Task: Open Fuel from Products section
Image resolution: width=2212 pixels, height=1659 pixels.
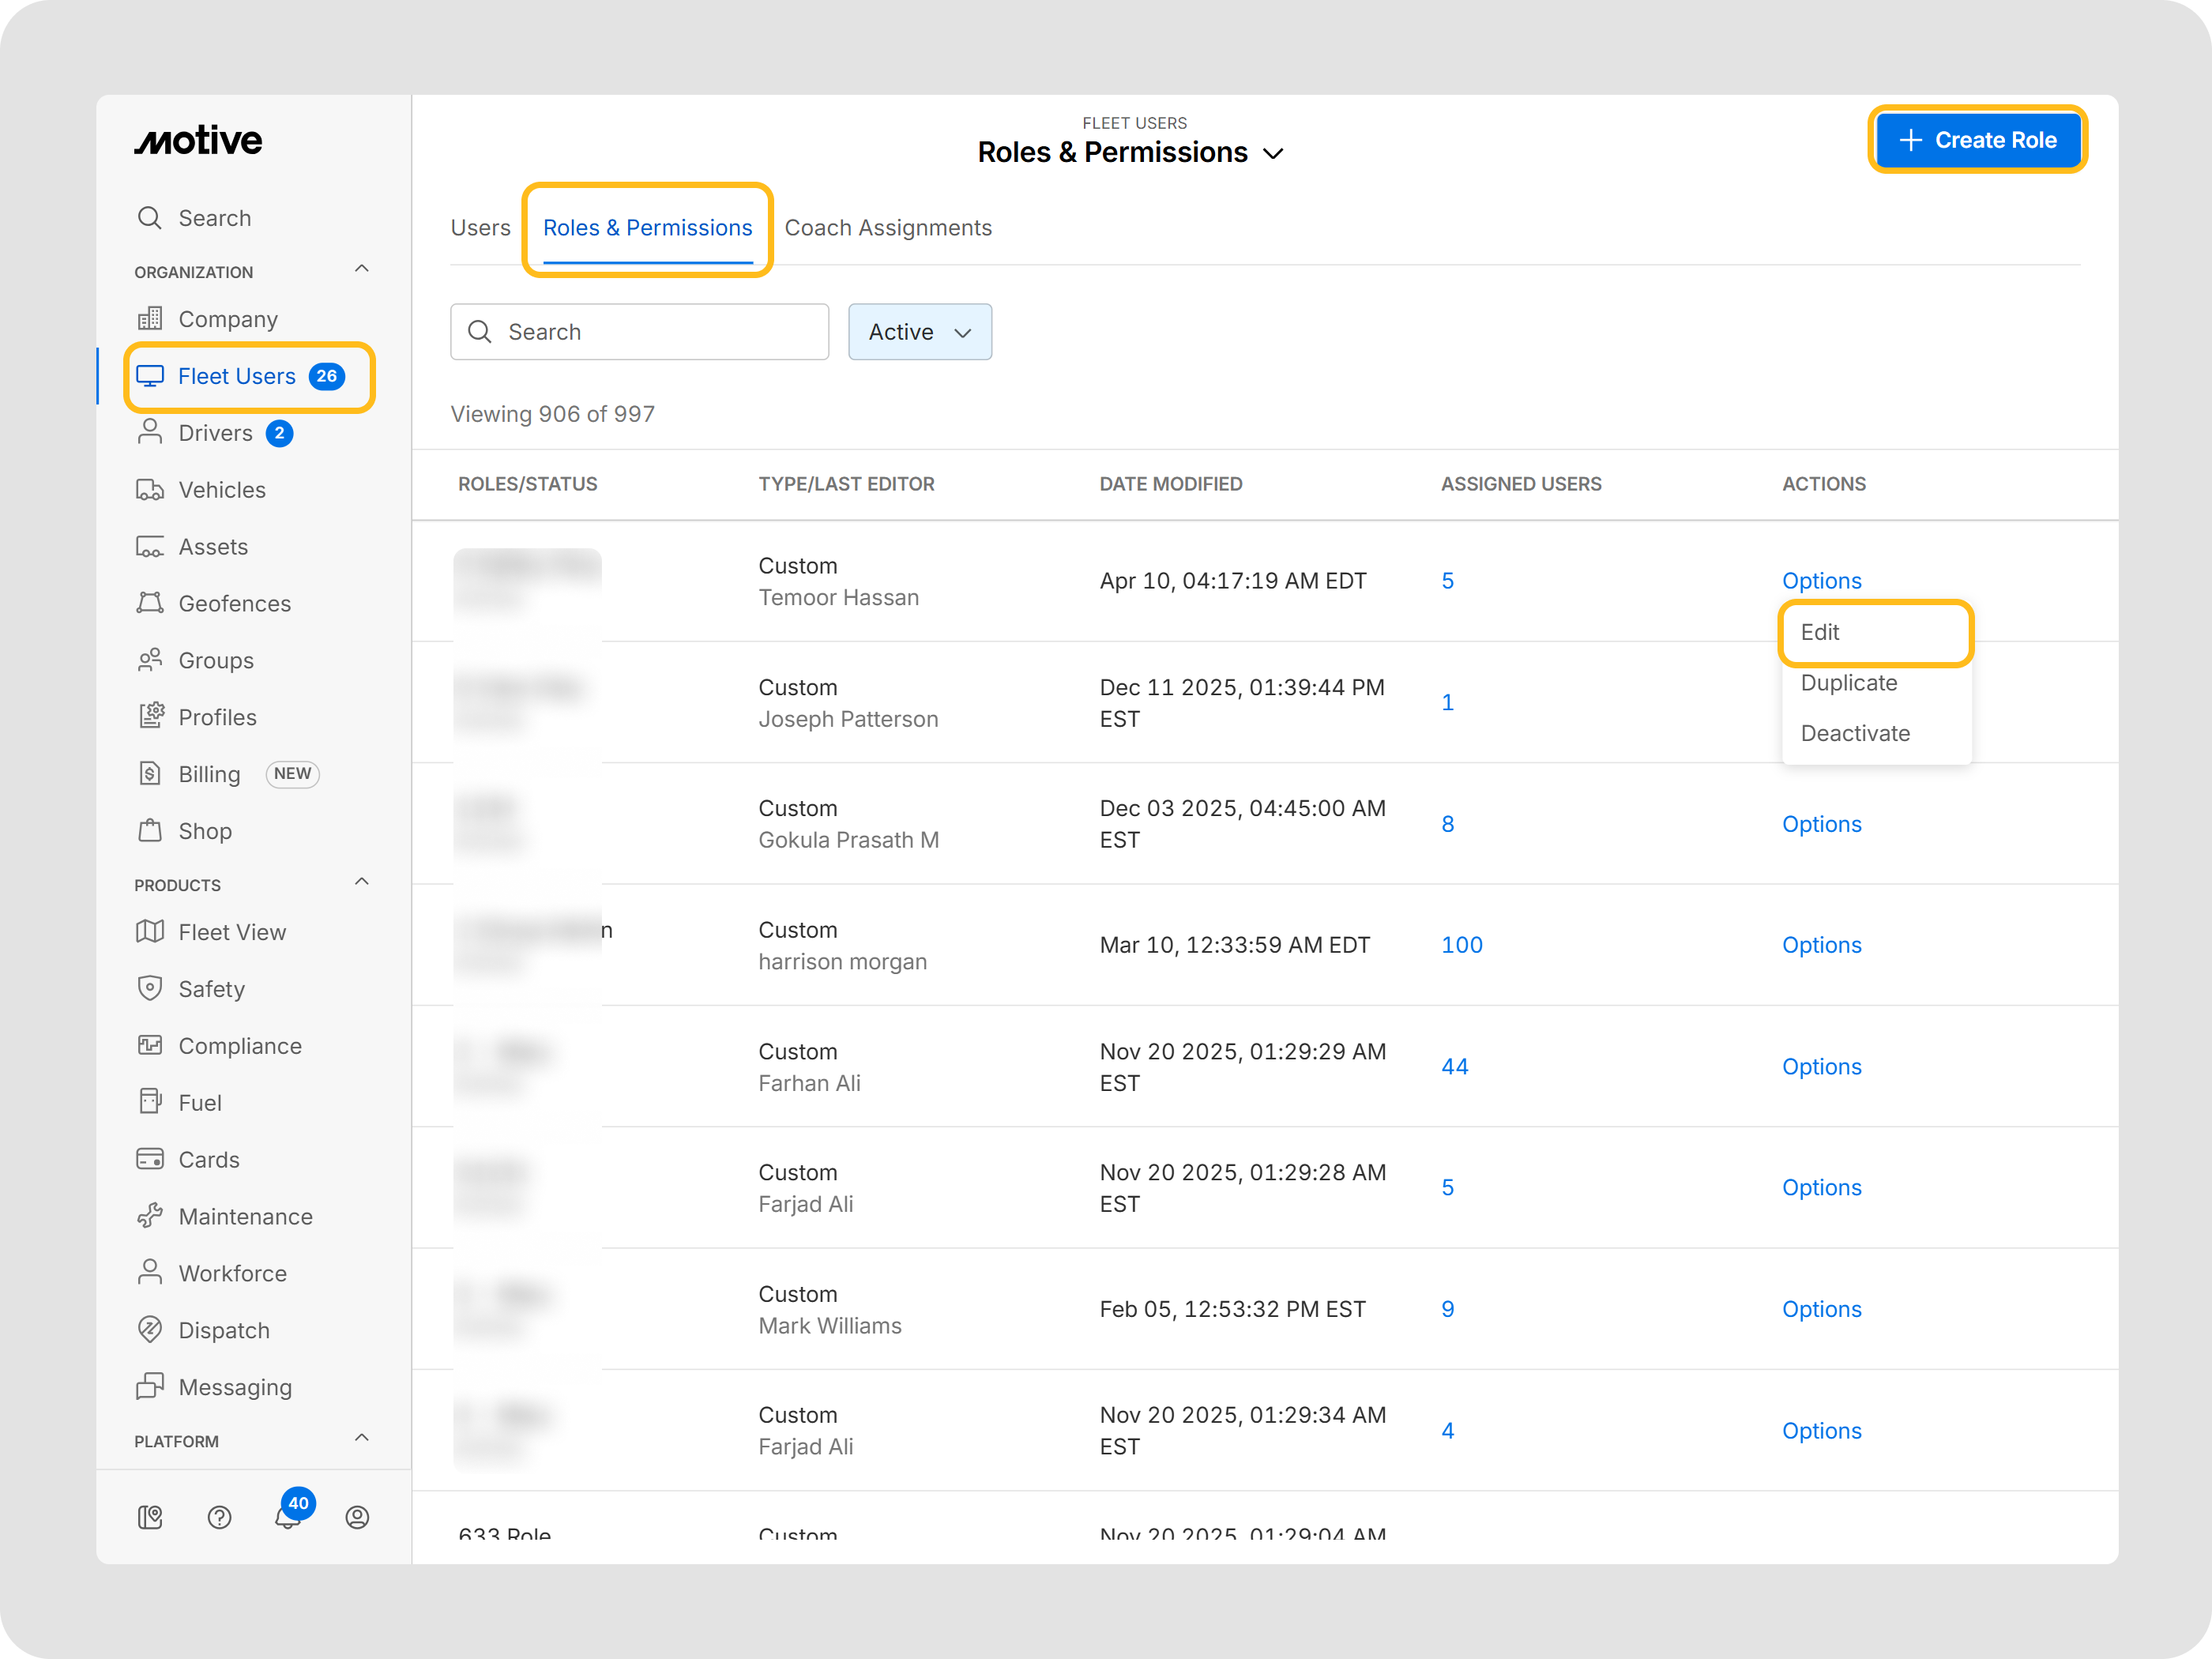Action: (x=200, y=1102)
